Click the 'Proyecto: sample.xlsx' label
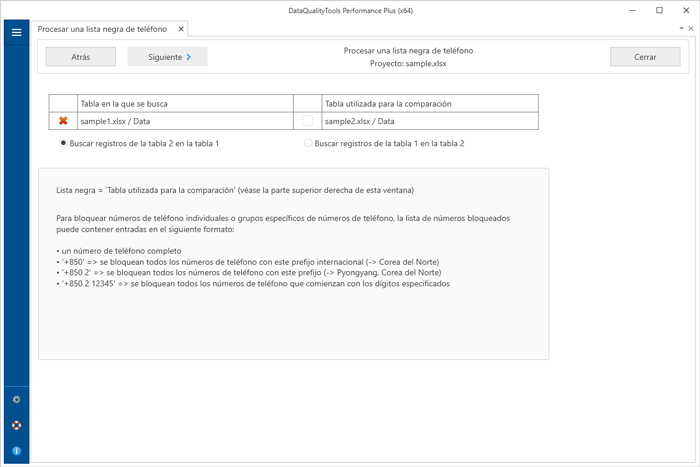The image size is (700, 467). pyautogui.click(x=408, y=63)
